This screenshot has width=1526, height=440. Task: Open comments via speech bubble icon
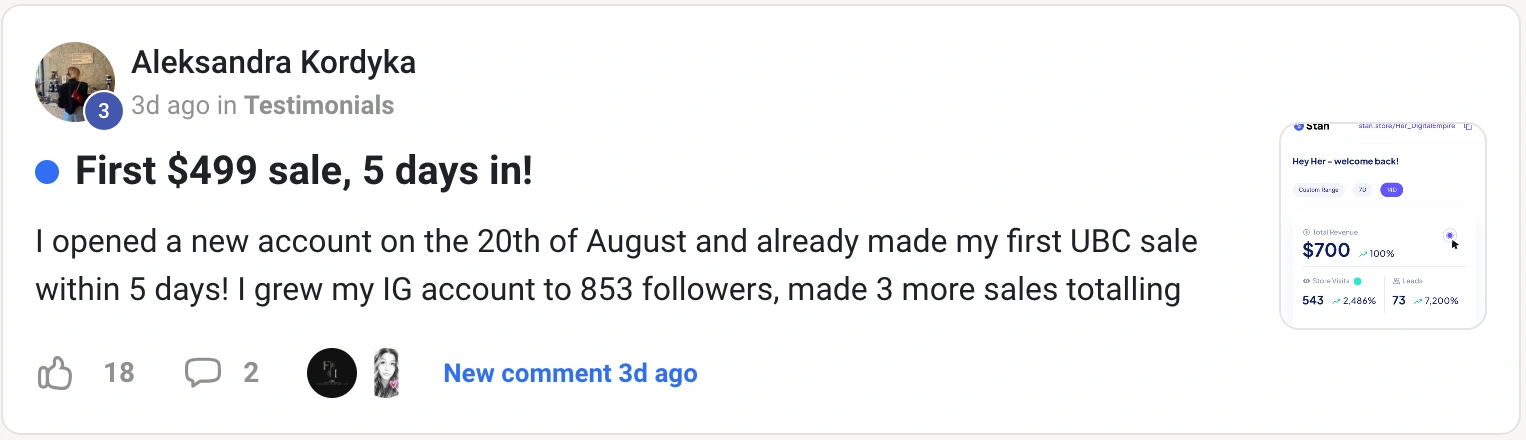(x=202, y=373)
